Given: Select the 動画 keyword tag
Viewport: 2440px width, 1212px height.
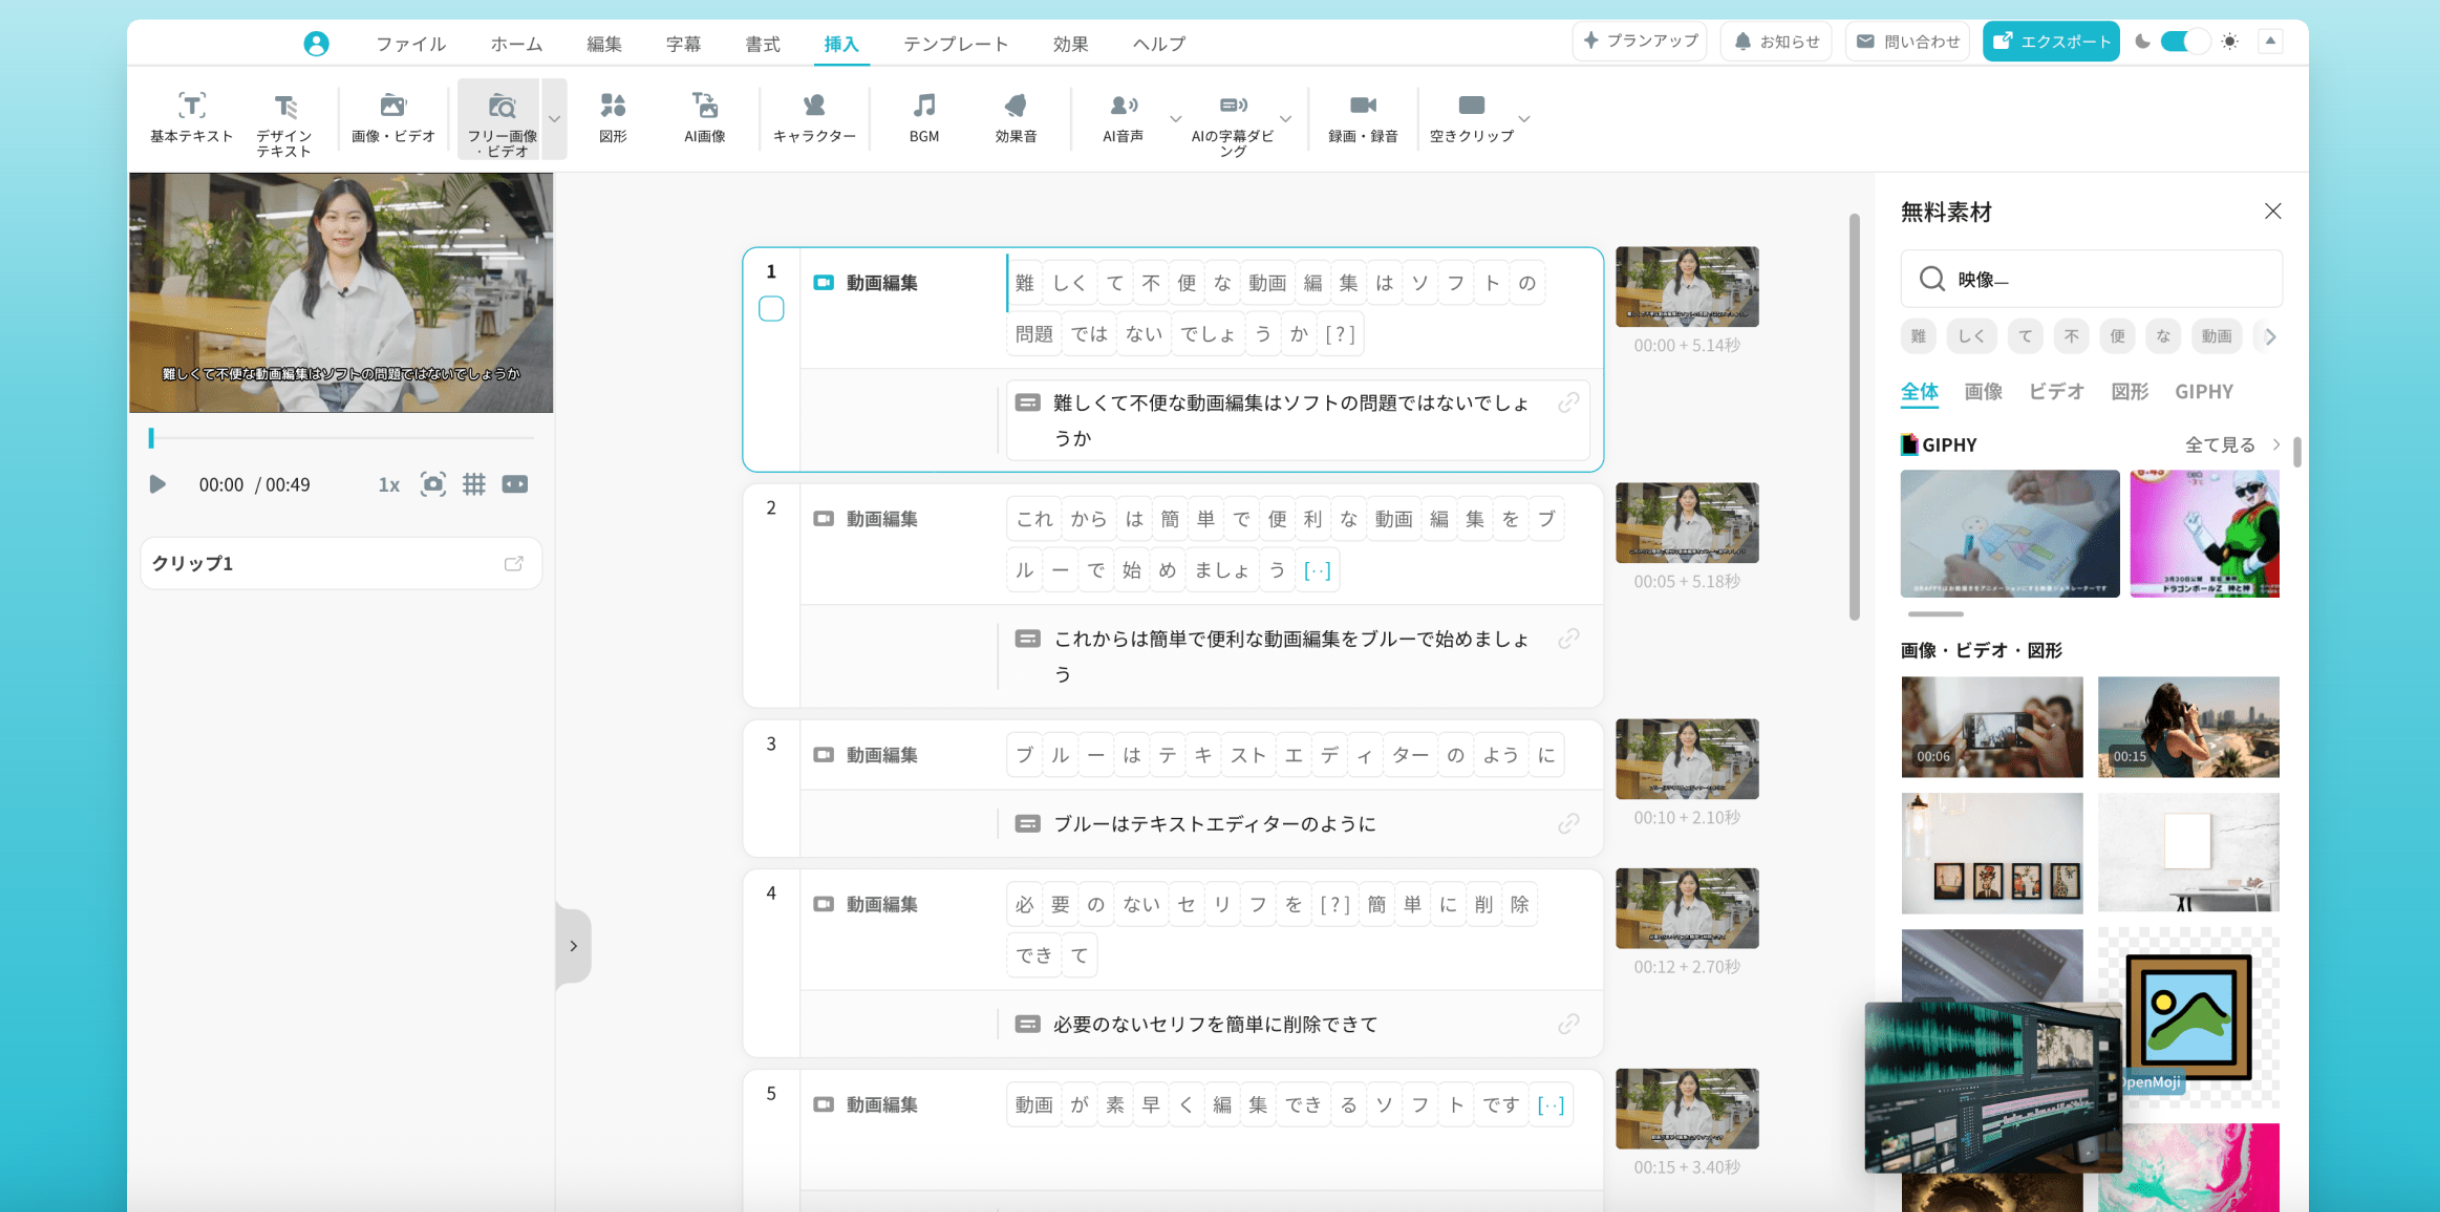Looking at the screenshot, I should click(2216, 336).
